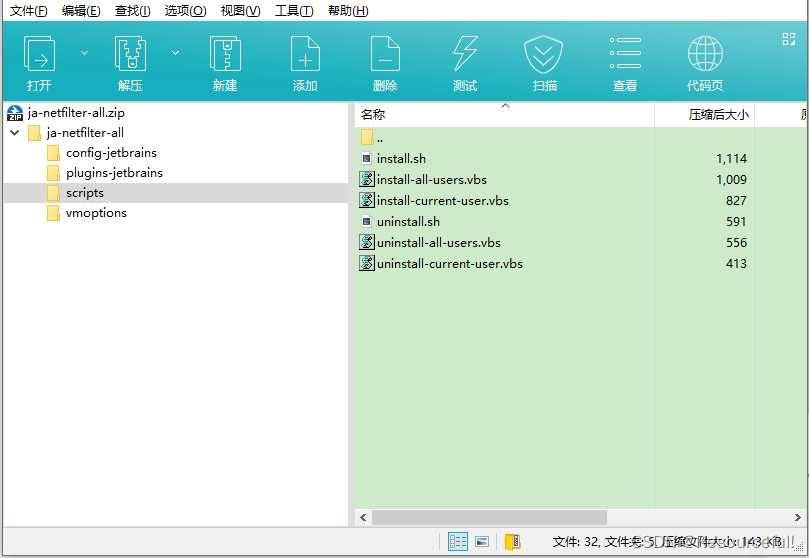809x558 pixels.
Task: Select the config-jetbrains folder
Action: click(111, 153)
